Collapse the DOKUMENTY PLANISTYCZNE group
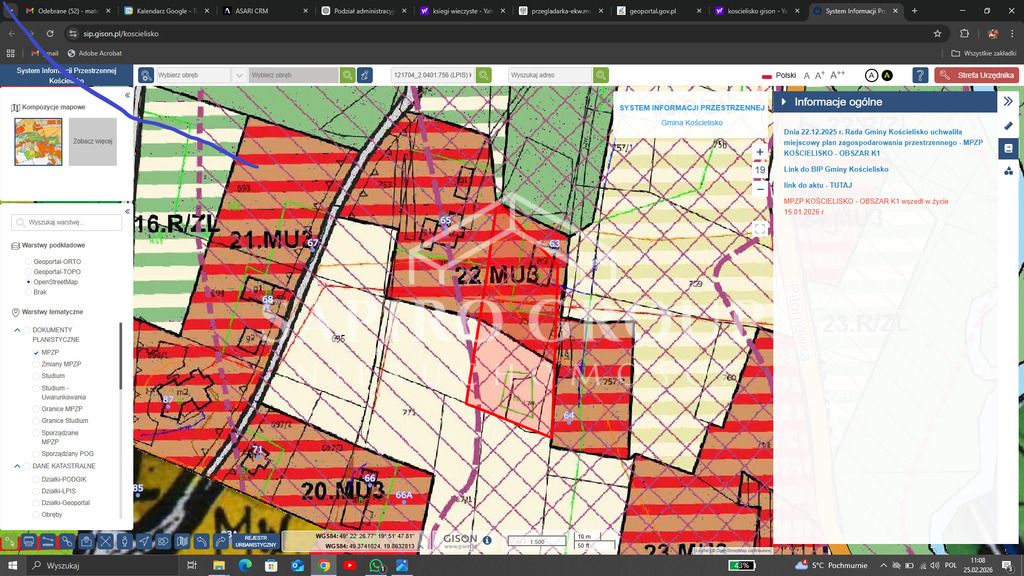 coord(17,330)
